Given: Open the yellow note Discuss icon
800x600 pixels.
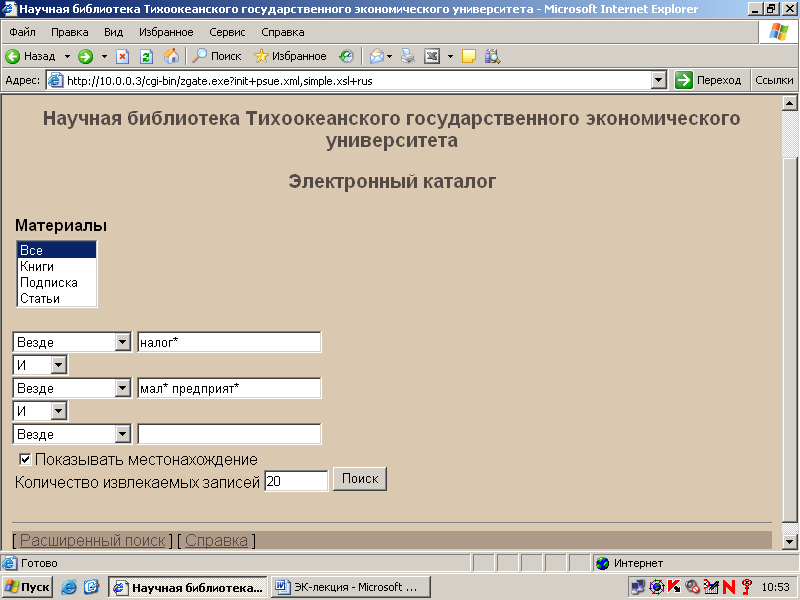Looking at the screenshot, I should point(469,56).
